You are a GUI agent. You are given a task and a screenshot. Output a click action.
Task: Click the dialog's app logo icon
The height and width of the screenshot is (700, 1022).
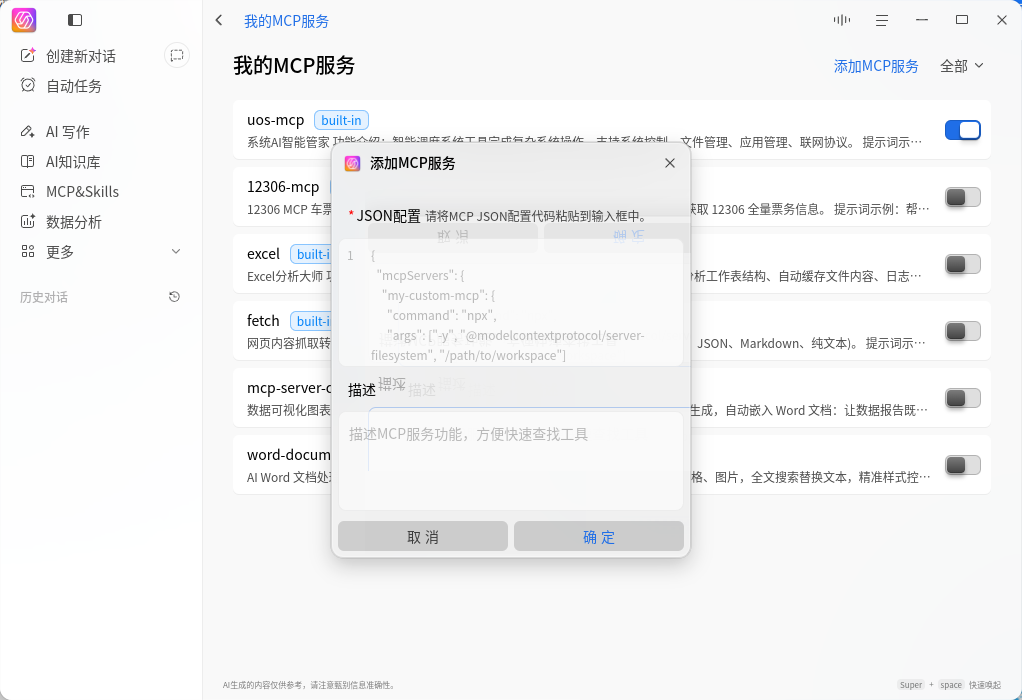(353, 164)
